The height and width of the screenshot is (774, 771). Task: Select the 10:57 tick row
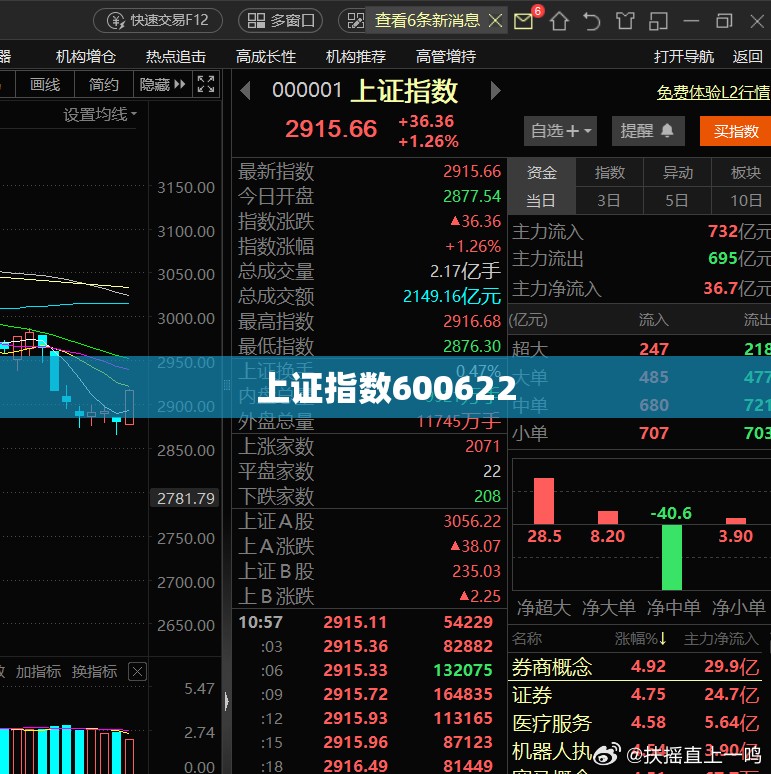369,622
